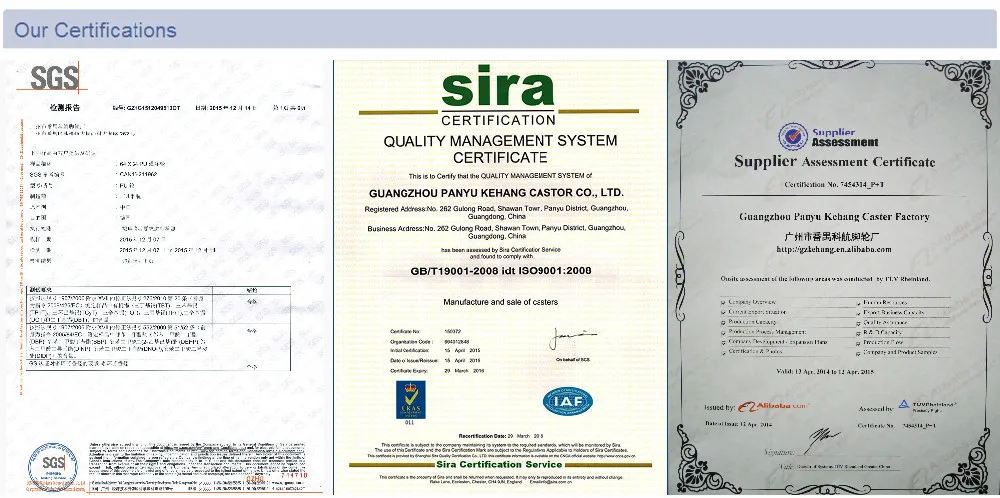This screenshot has height=498, width=1000.
Task: Open the Supplier Assessment Certificate image
Action: point(834,277)
